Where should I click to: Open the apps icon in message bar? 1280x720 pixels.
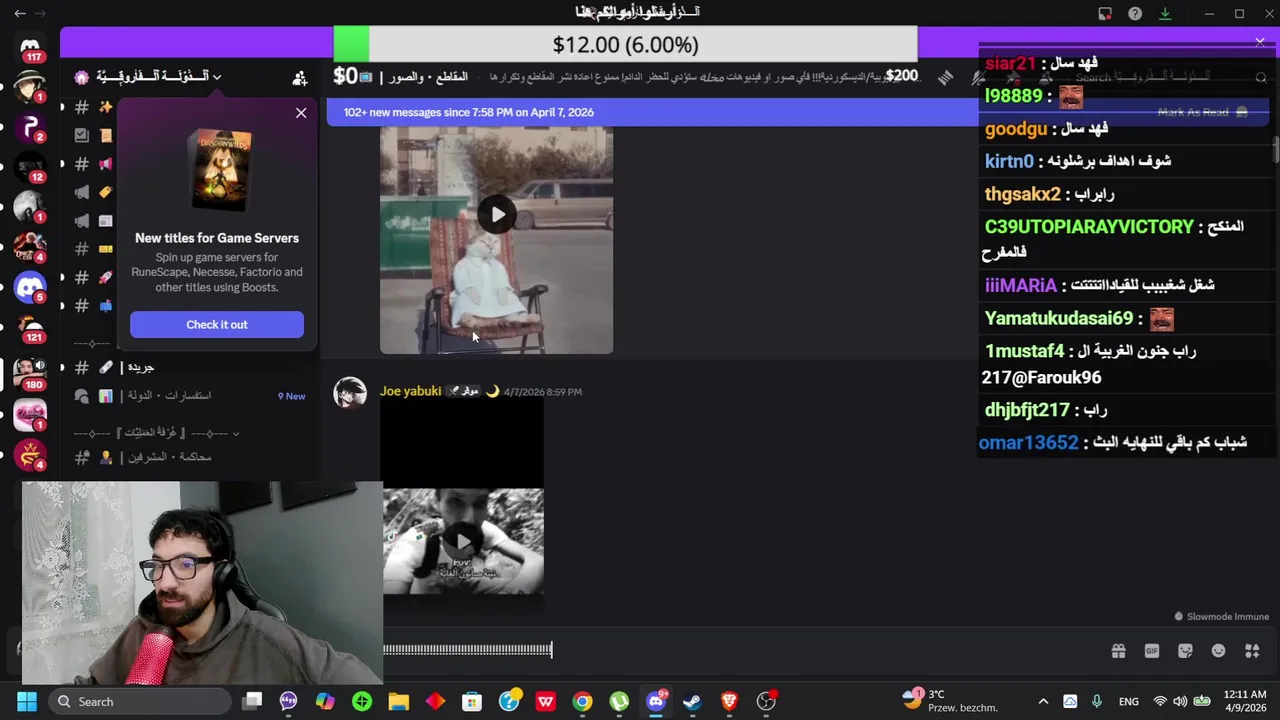click(x=1252, y=651)
